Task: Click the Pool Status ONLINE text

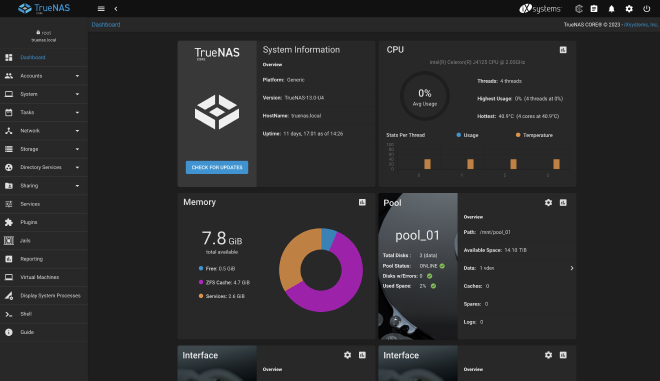Action: pos(428,266)
